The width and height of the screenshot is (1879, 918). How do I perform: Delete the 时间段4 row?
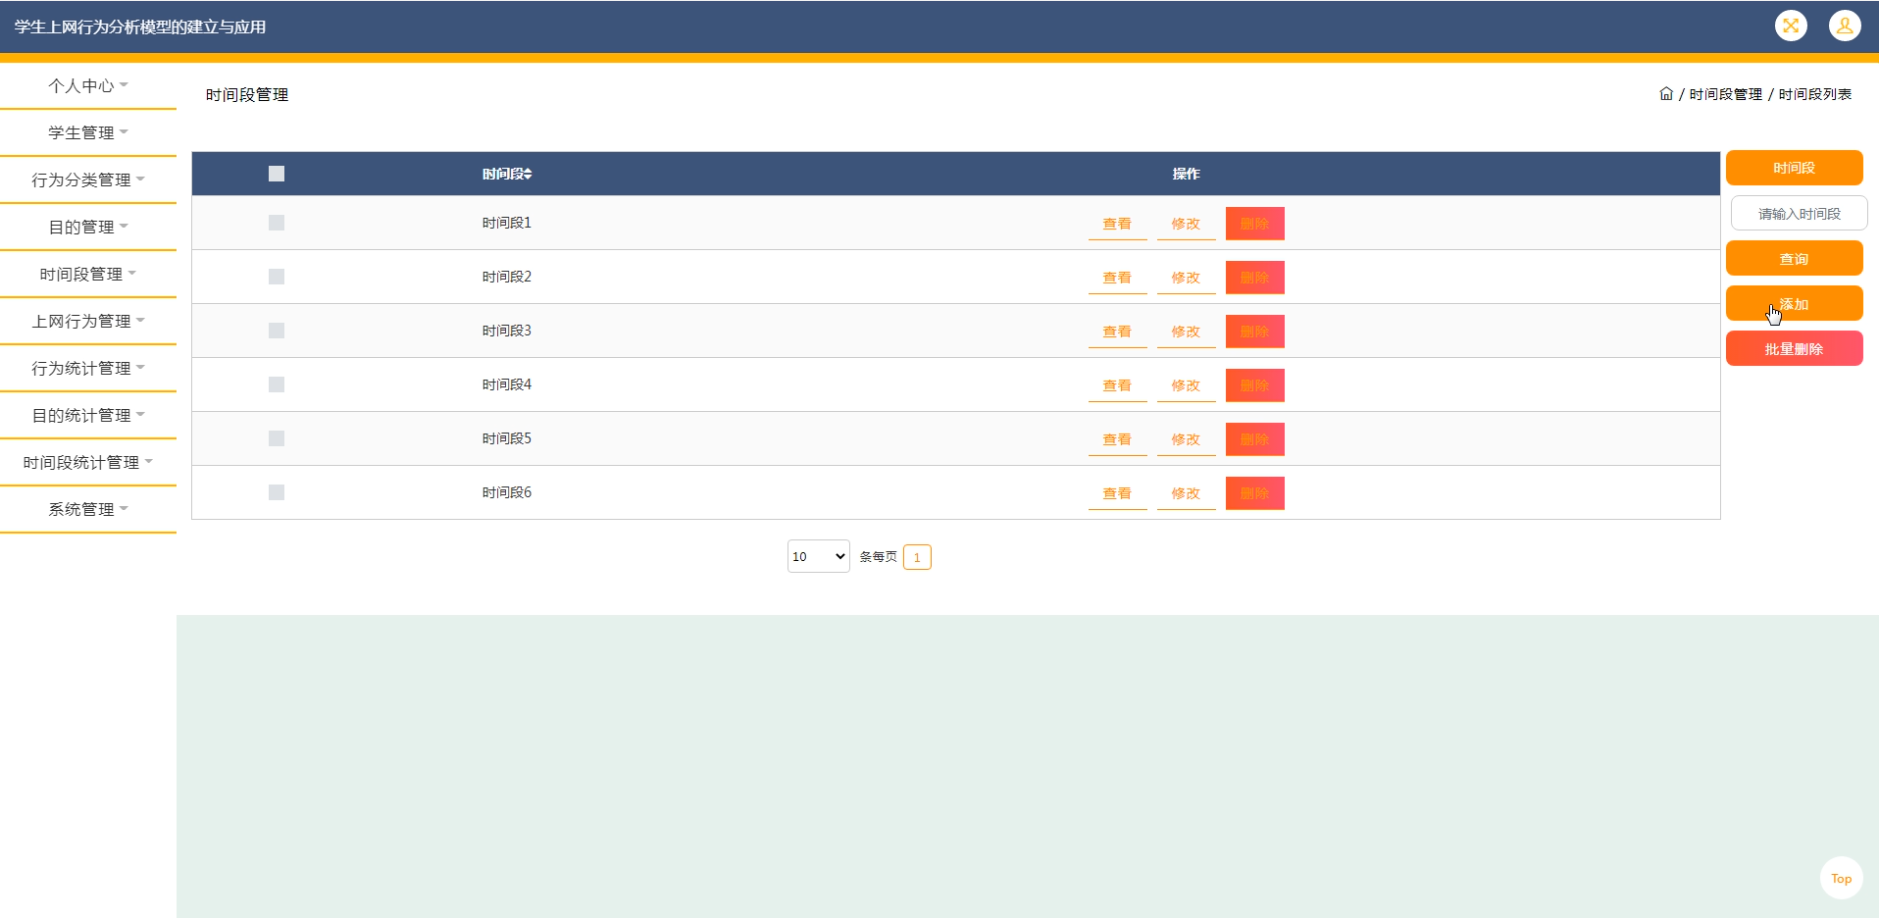pos(1255,386)
